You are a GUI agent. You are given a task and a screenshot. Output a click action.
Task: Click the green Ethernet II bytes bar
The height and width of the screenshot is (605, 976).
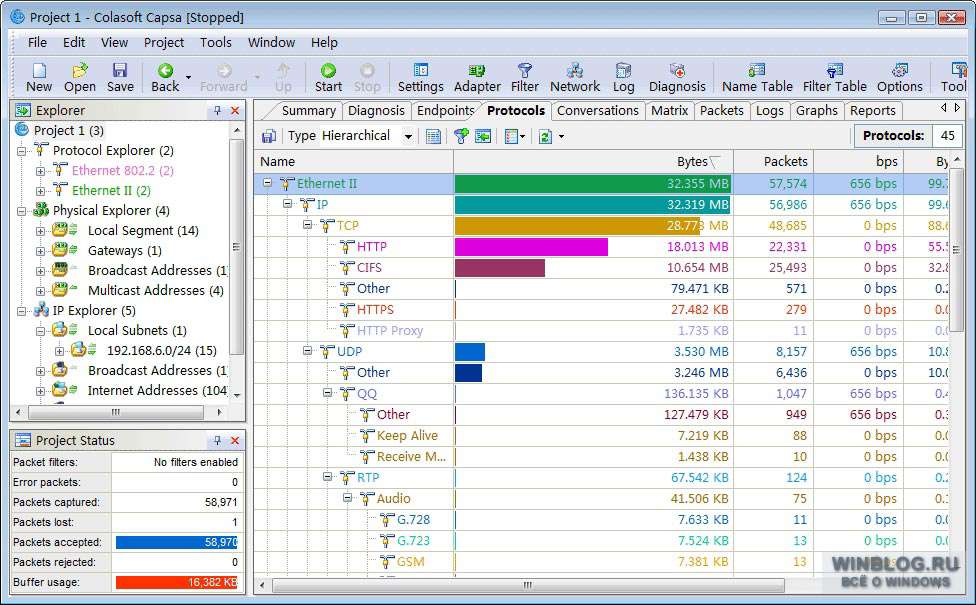pyautogui.click(x=592, y=184)
